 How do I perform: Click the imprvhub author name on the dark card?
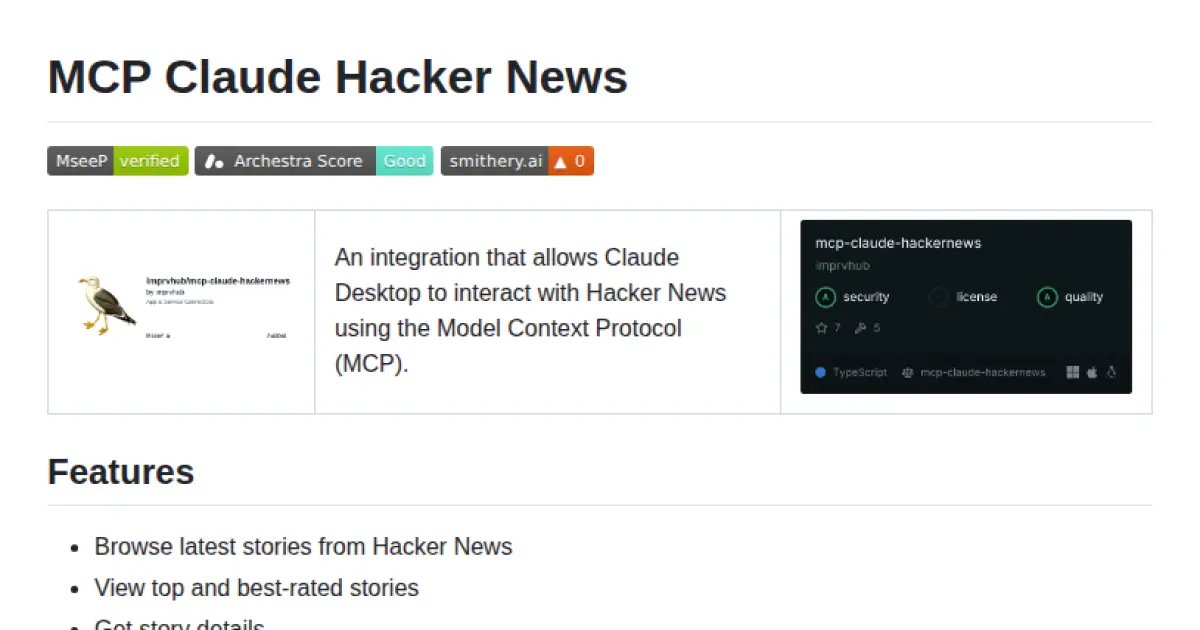click(842, 265)
